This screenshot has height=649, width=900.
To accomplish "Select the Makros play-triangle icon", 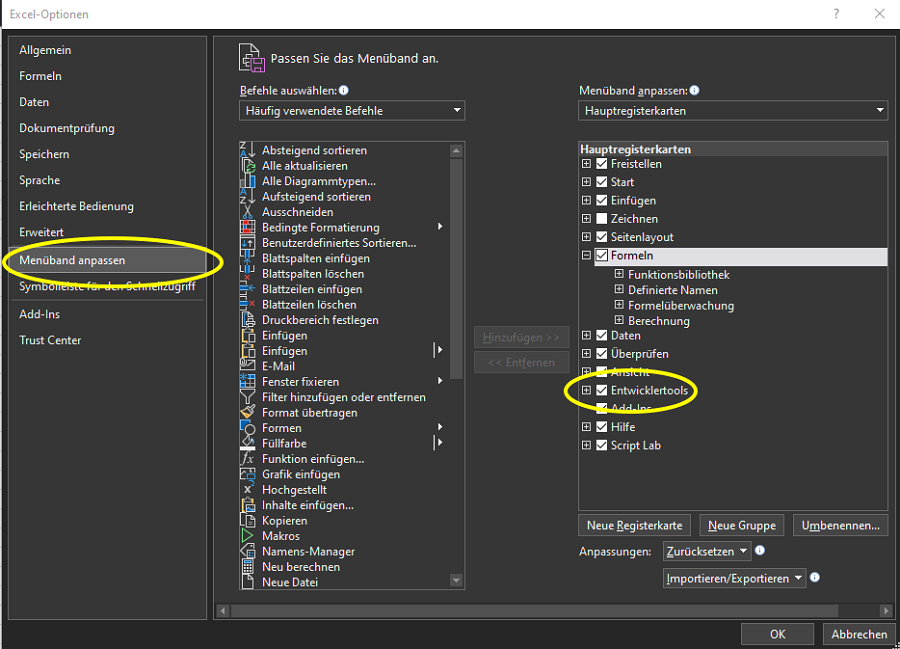I will [x=247, y=536].
